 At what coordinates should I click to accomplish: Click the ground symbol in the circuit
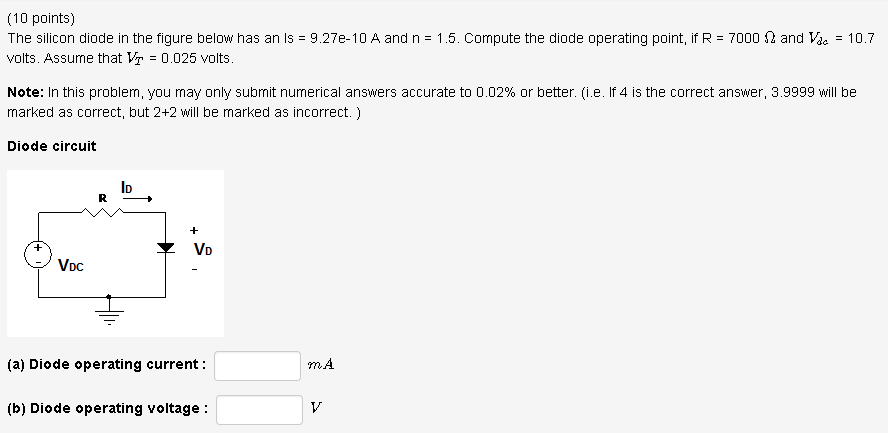(x=109, y=310)
